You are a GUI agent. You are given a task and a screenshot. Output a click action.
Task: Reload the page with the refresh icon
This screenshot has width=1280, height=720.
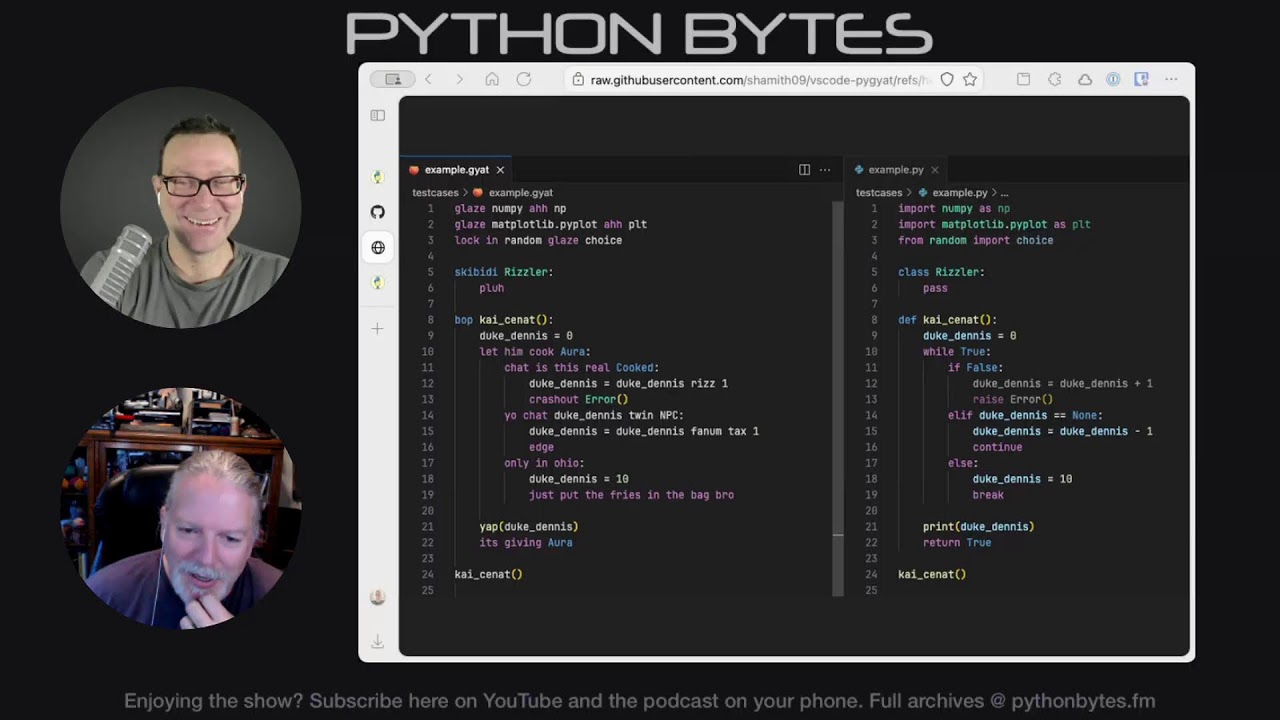click(524, 80)
